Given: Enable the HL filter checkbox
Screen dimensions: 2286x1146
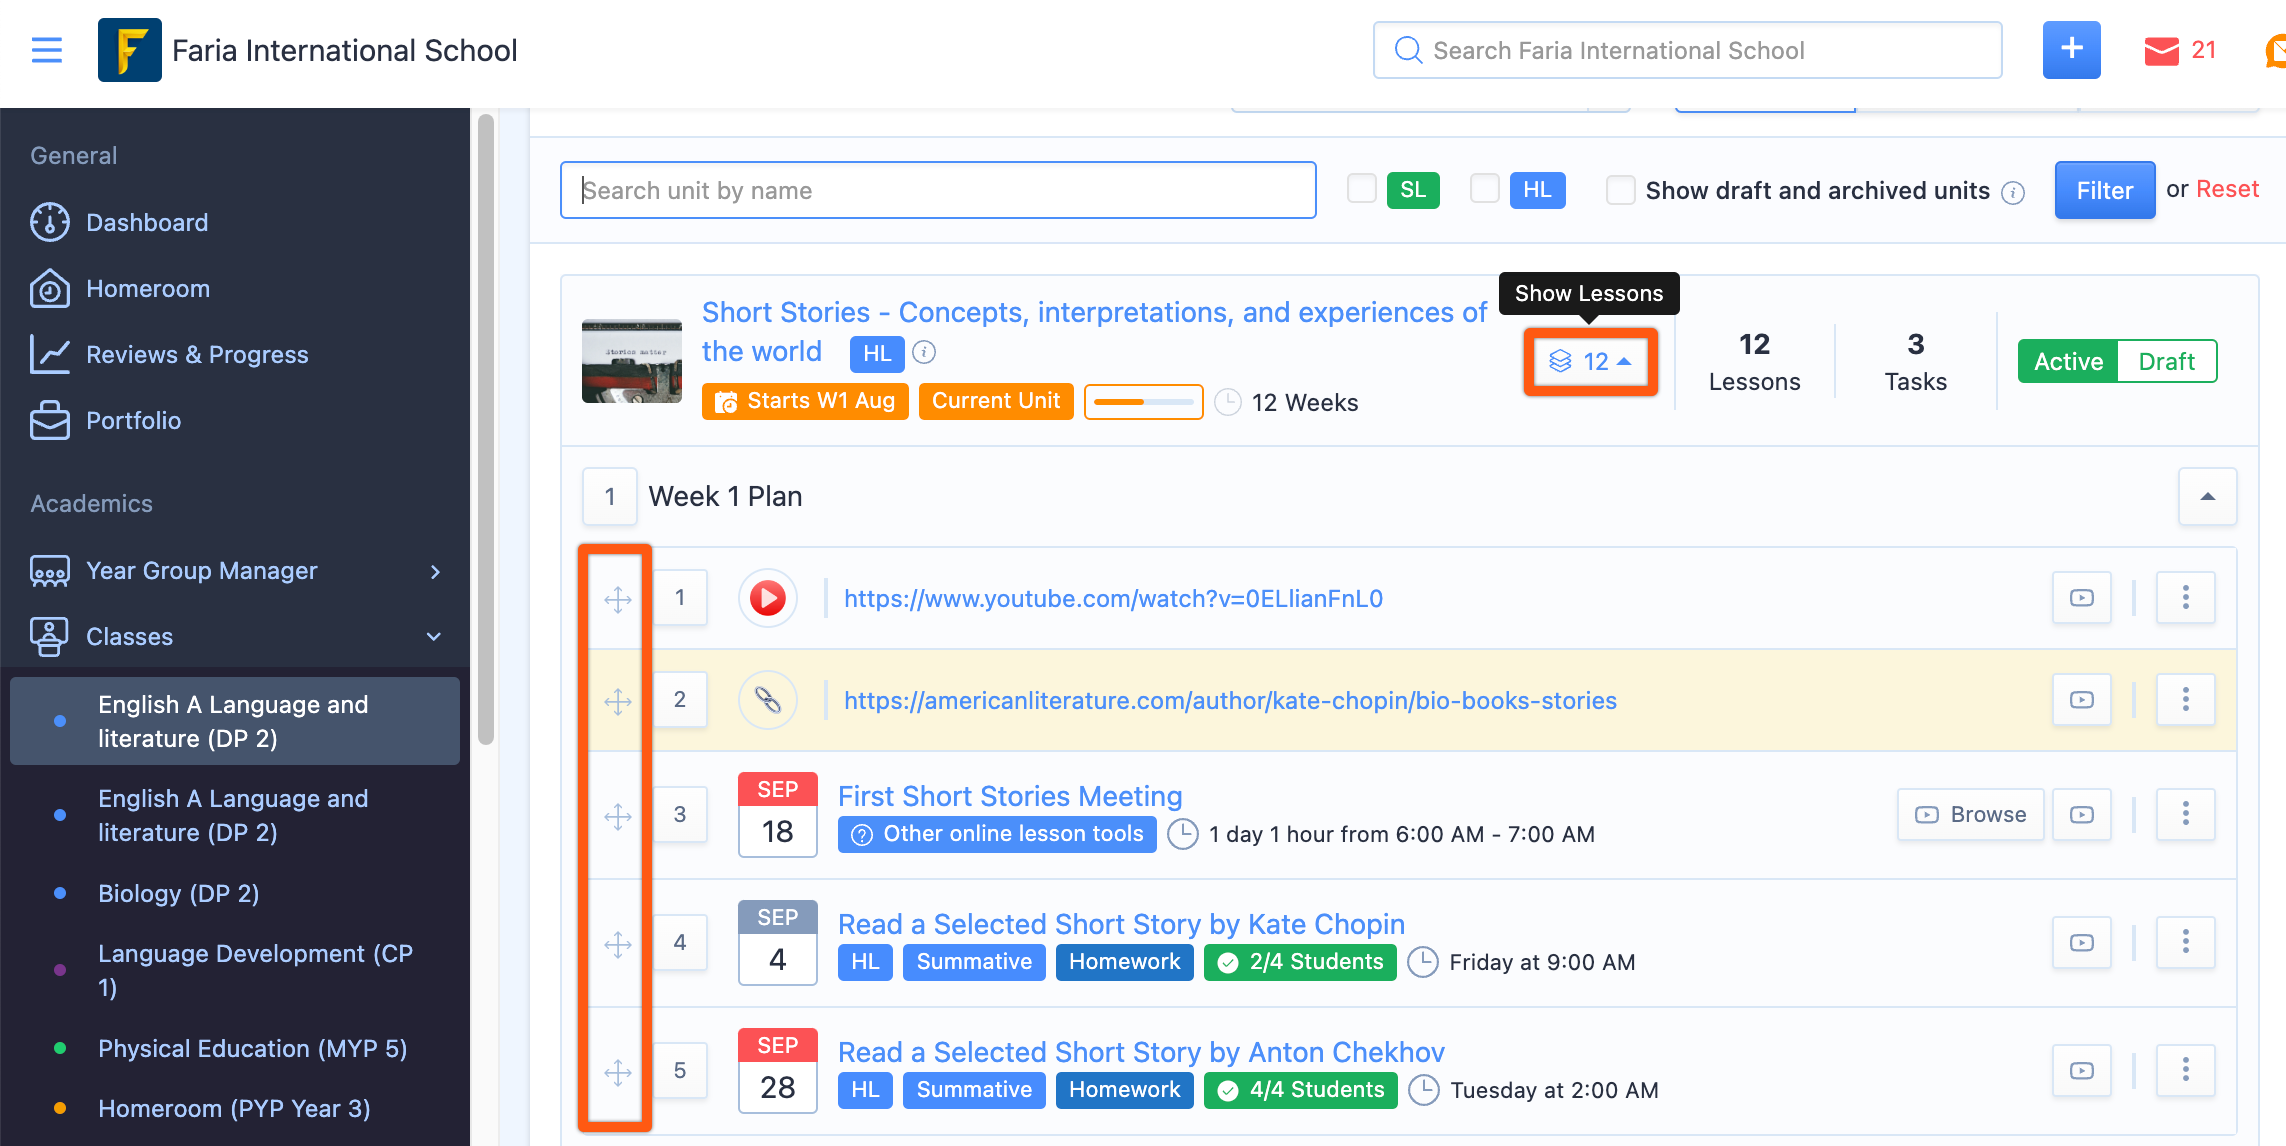Looking at the screenshot, I should point(1484,189).
